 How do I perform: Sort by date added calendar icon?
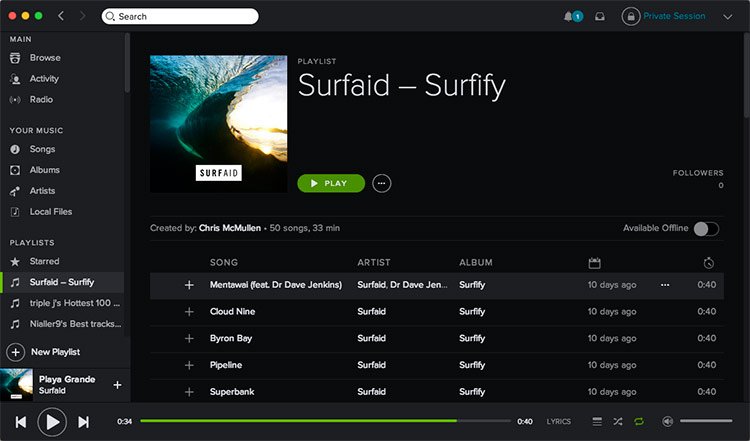(x=594, y=263)
